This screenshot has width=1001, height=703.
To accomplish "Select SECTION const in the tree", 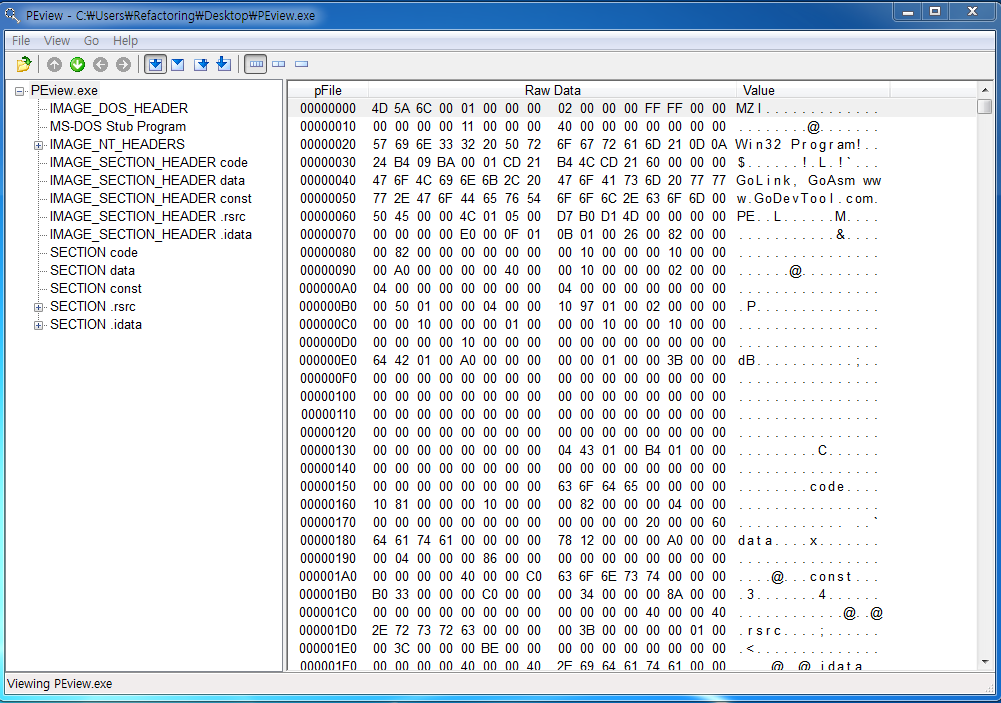I will [96, 289].
